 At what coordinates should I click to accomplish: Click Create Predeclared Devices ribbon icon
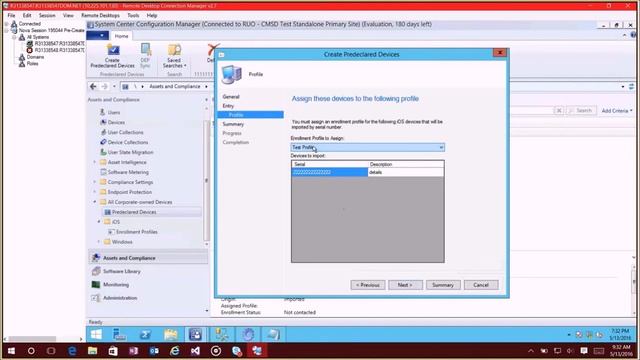[113, 56]
